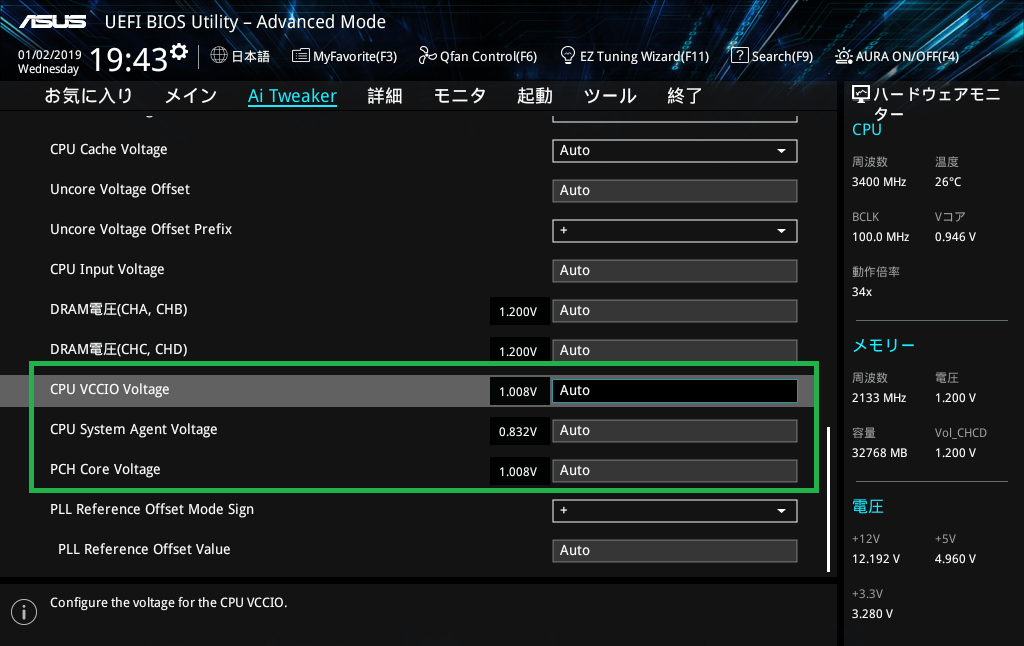The width and height of the screenshot is (1024, 646).
Task: Click the CPU Input Voltage field
Action: pyautogui.click(x=675, y=270)
